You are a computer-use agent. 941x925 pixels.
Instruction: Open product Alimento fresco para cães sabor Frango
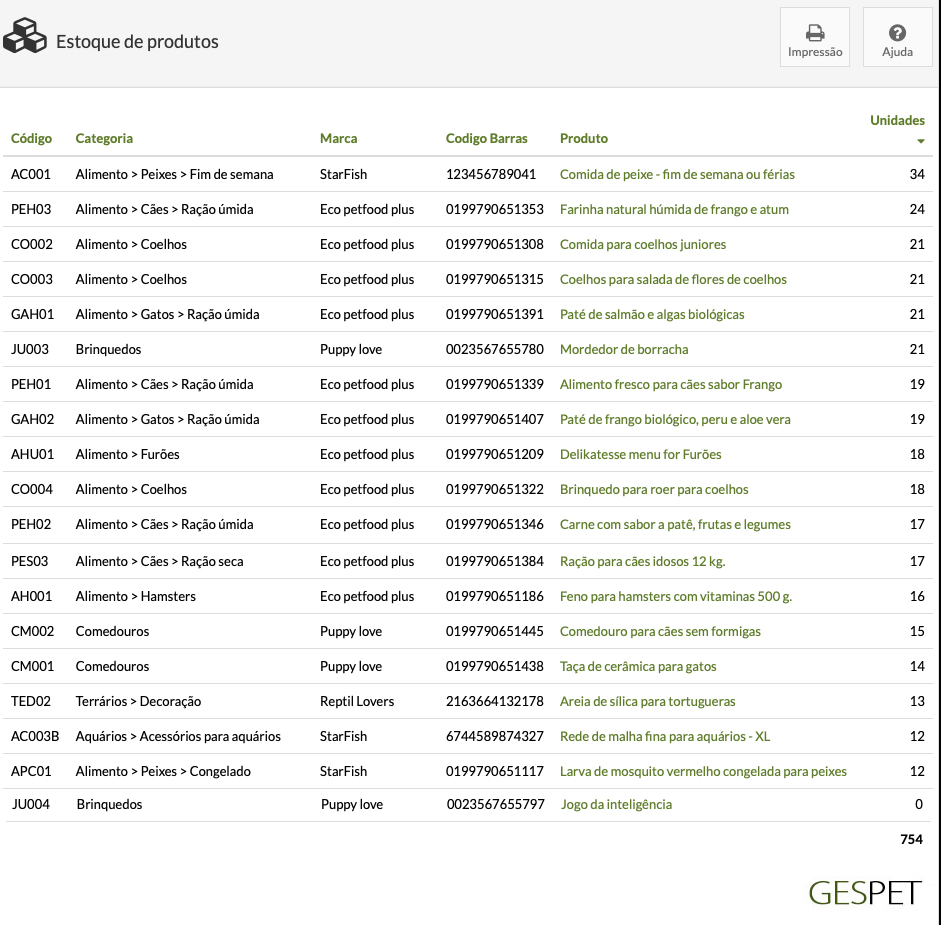pos(671,384)
